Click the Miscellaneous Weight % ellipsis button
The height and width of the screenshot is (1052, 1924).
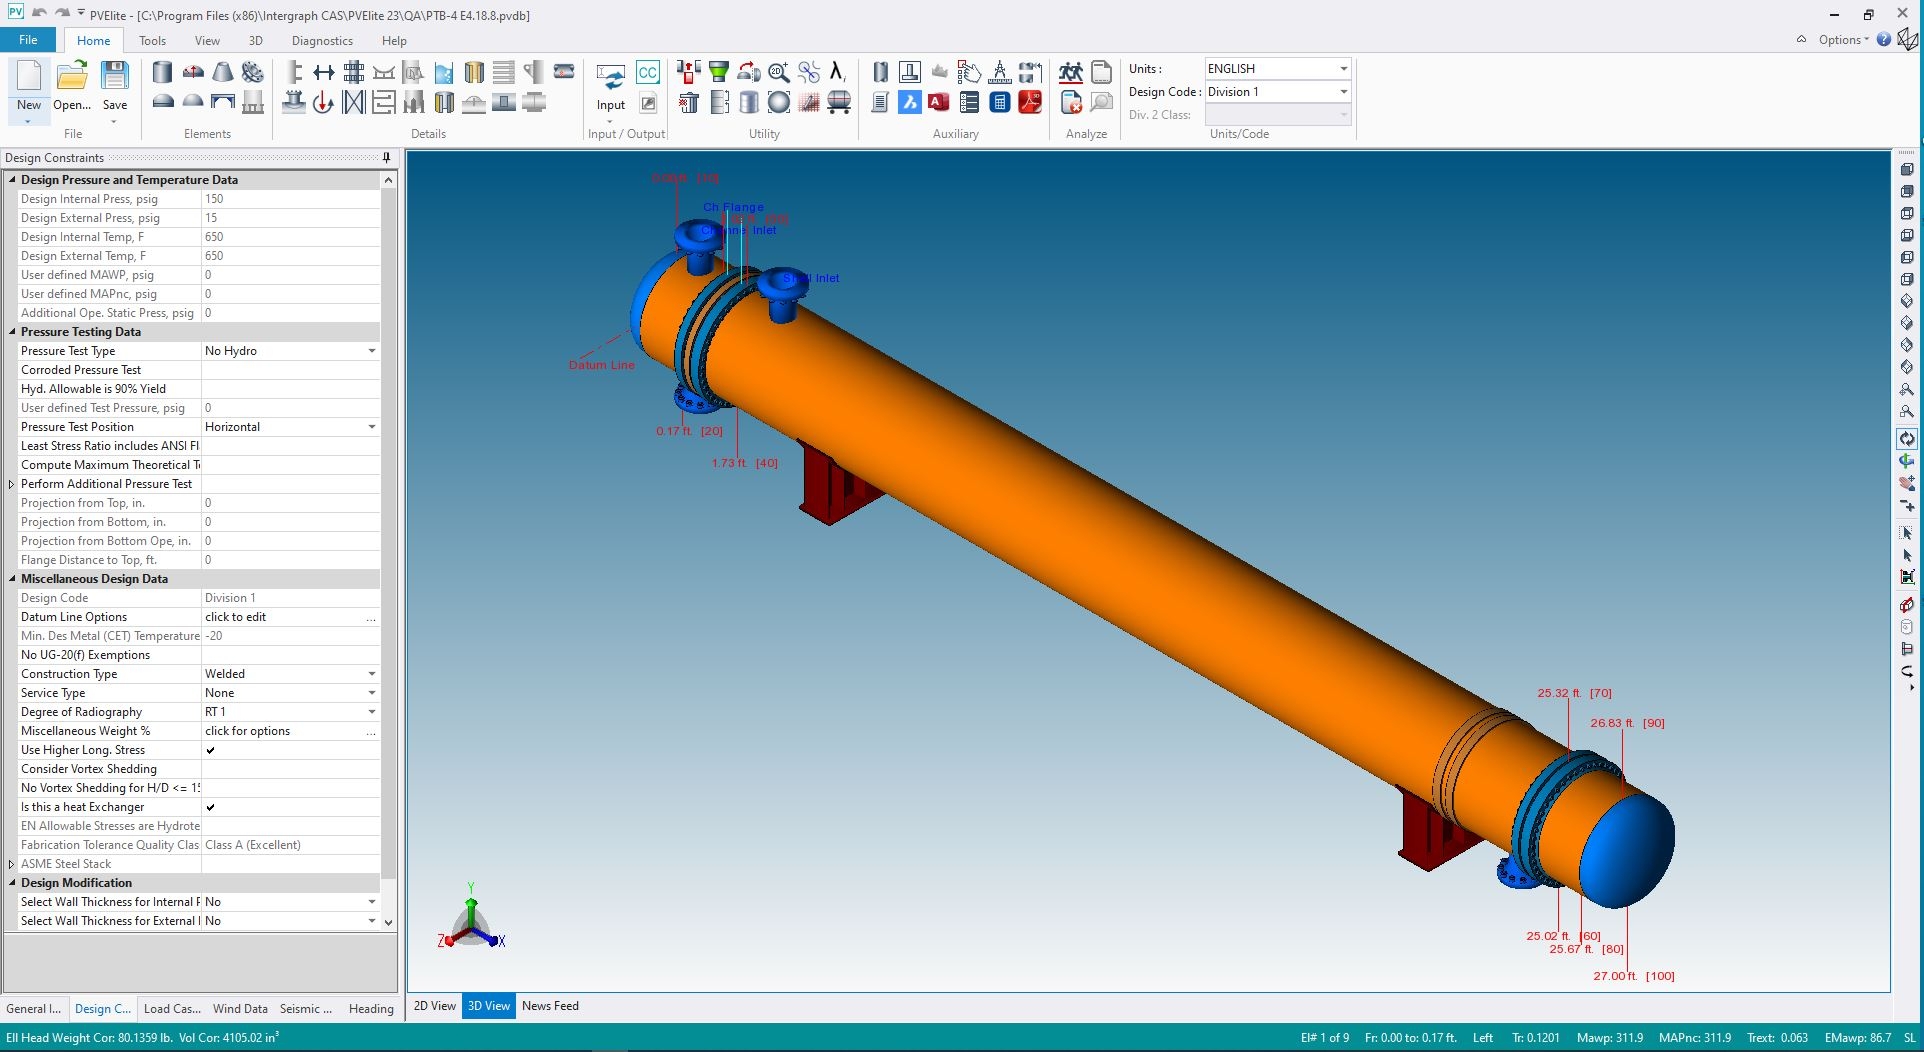[371, 732]
